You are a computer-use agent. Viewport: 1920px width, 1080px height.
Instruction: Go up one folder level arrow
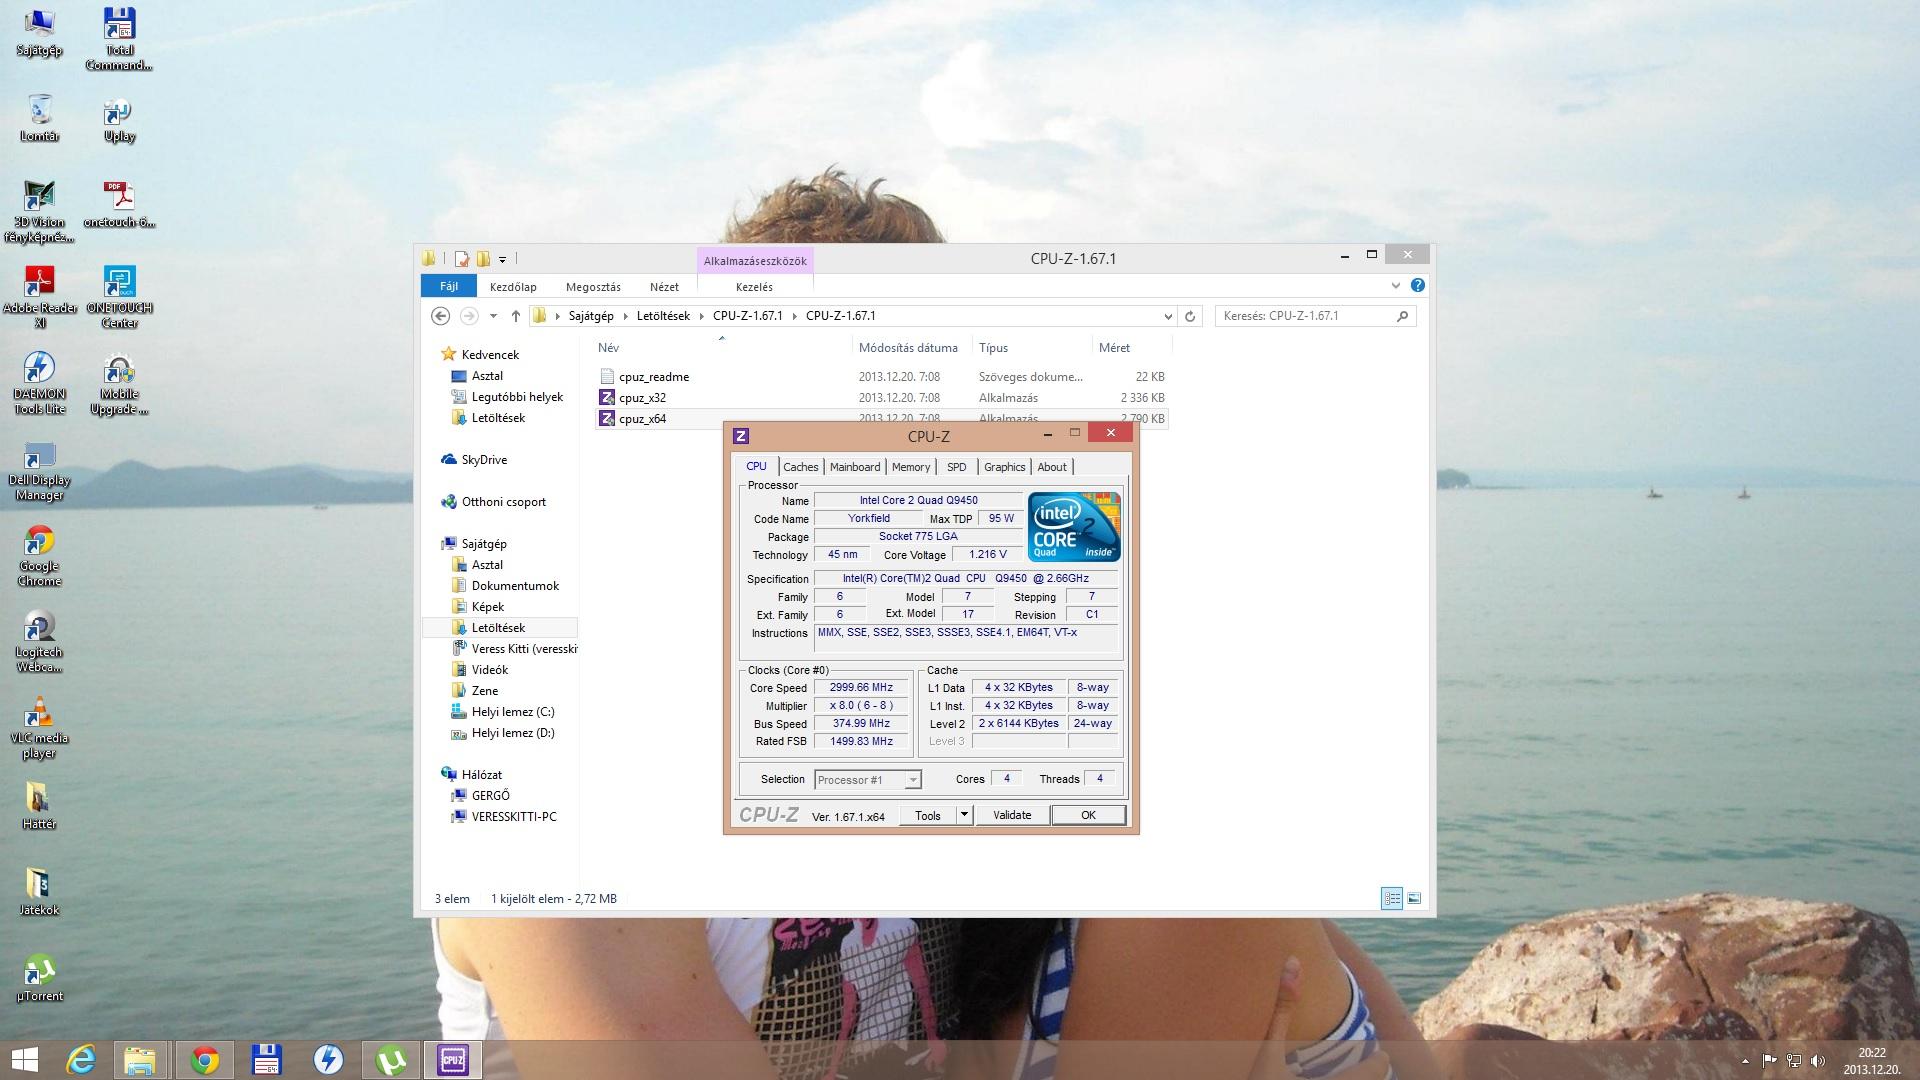pyautogui.click(x=515, y=316)
